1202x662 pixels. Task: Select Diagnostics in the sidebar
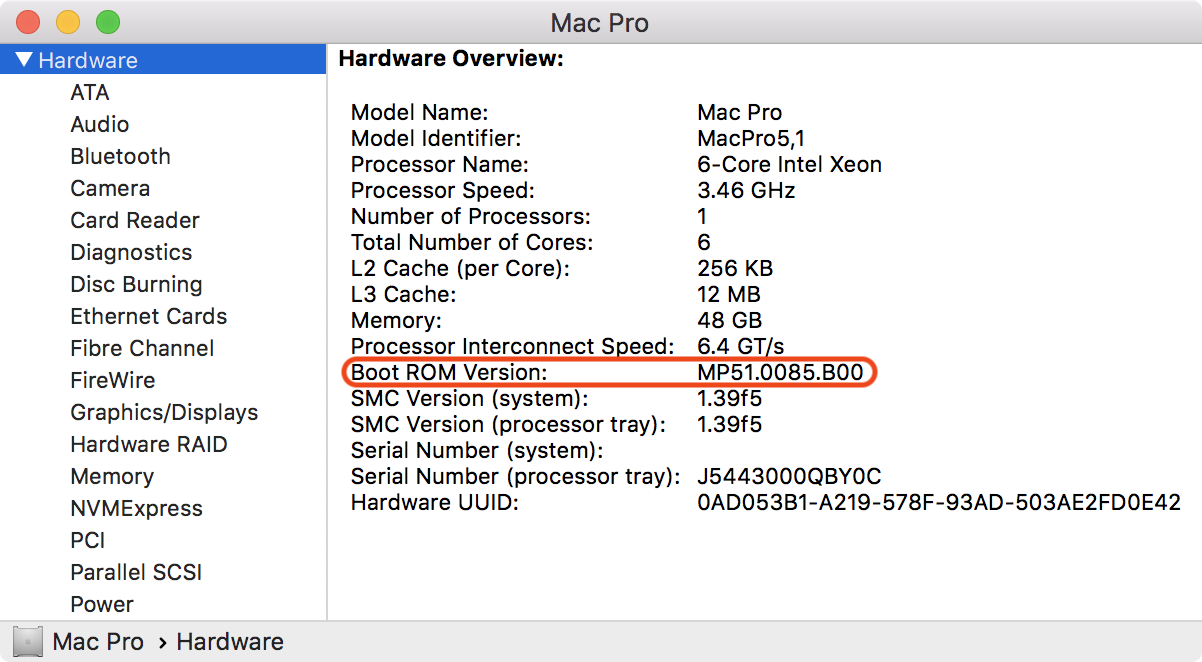click(x=131, y=252)
